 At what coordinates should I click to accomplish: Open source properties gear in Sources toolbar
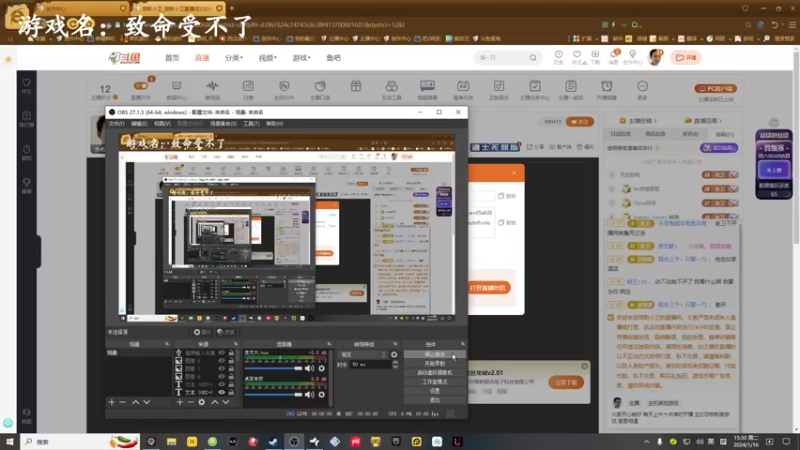tap(202, 402)
